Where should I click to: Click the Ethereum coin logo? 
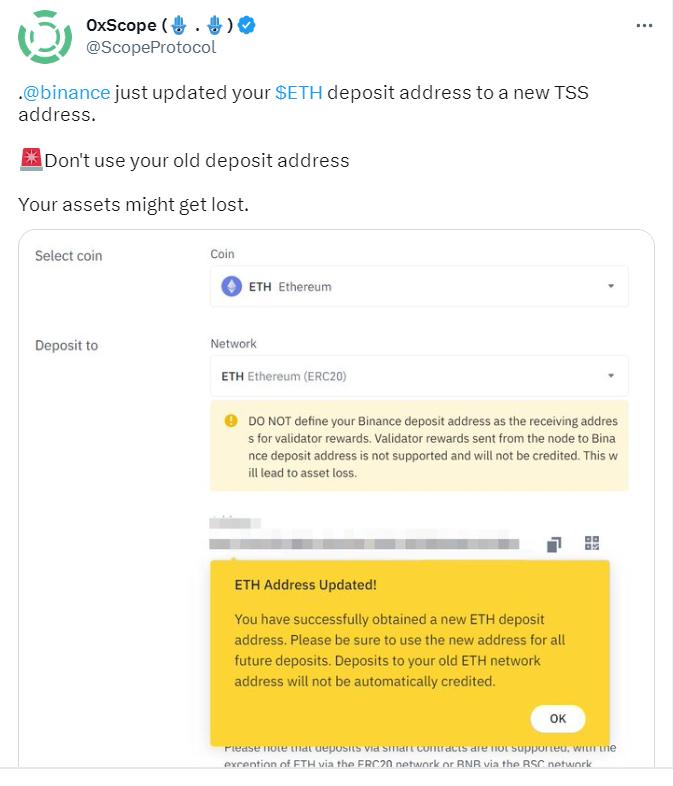[231, 287]
